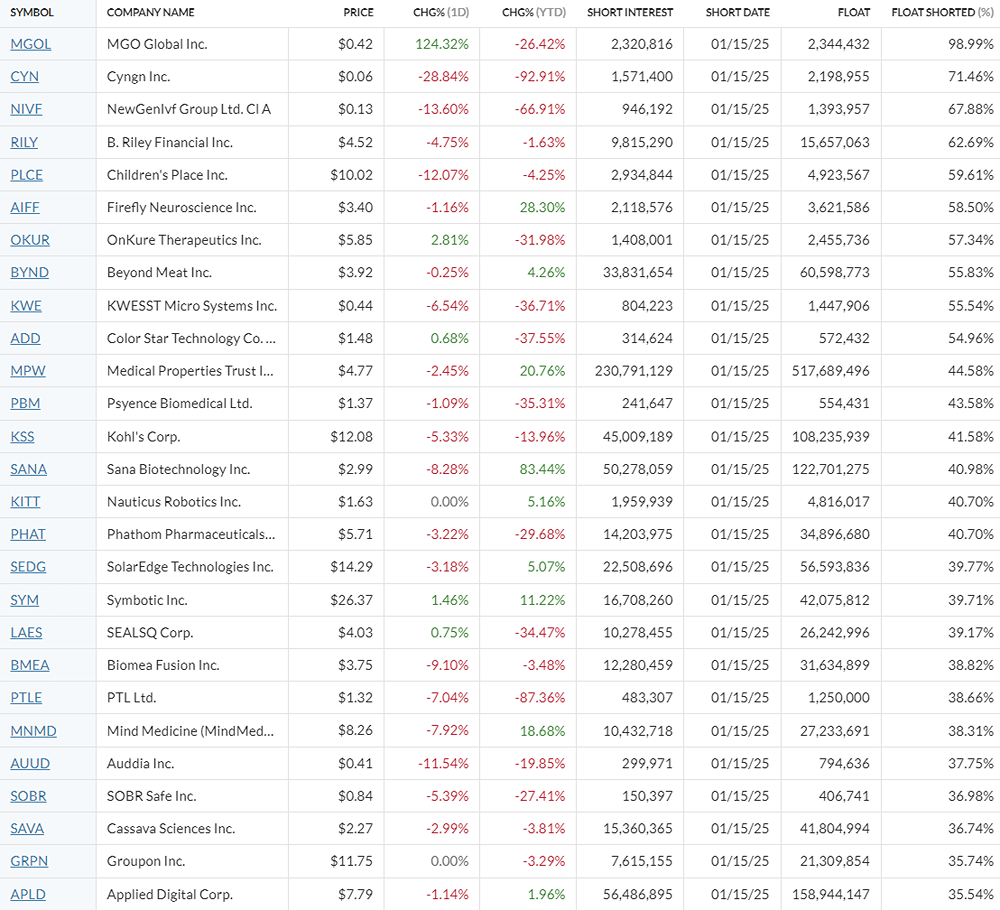Viewport: 1000px width, 910px height.
Task: Click the 71.46% float shorted value
Action: point(971,77)
